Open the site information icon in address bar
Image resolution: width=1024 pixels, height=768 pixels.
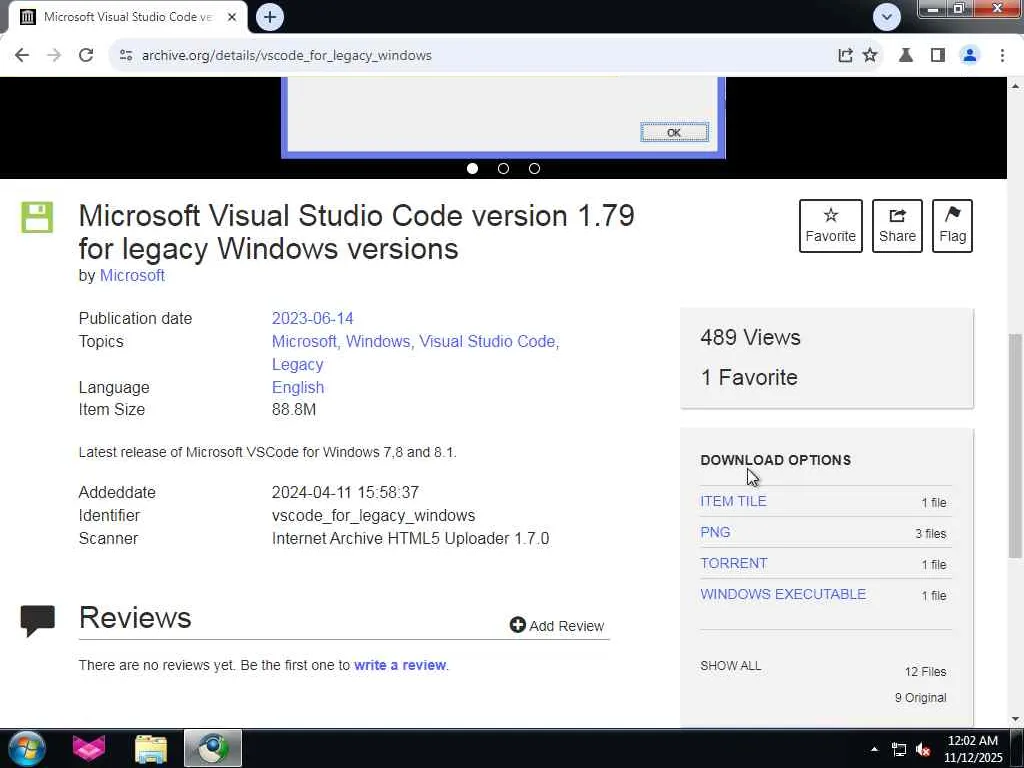[x=126, y=56]
